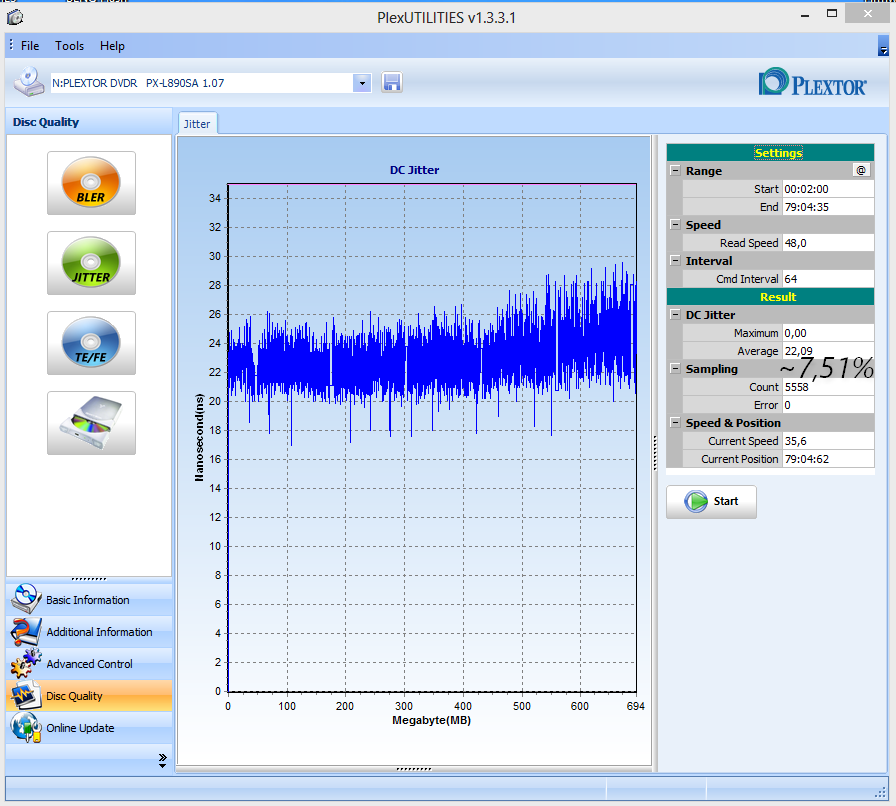Switch to the Jitter tab
Screen dimensions: 896x806
tap(197, 123)
